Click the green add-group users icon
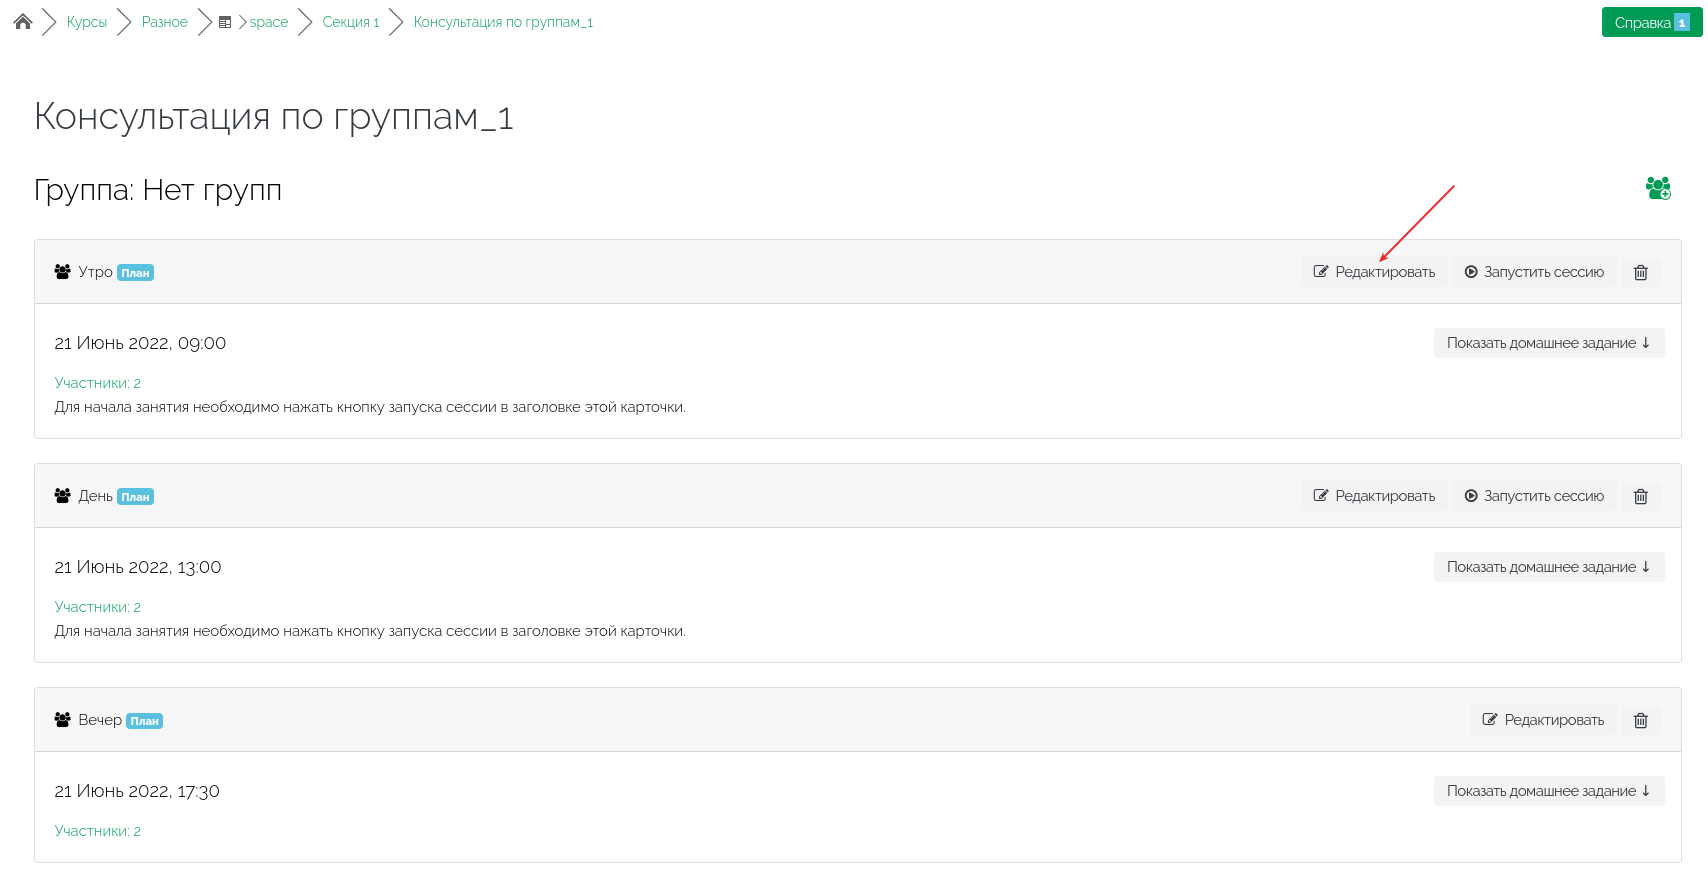This screenshot has width=1708, height=878. (x=1658, y=188)
